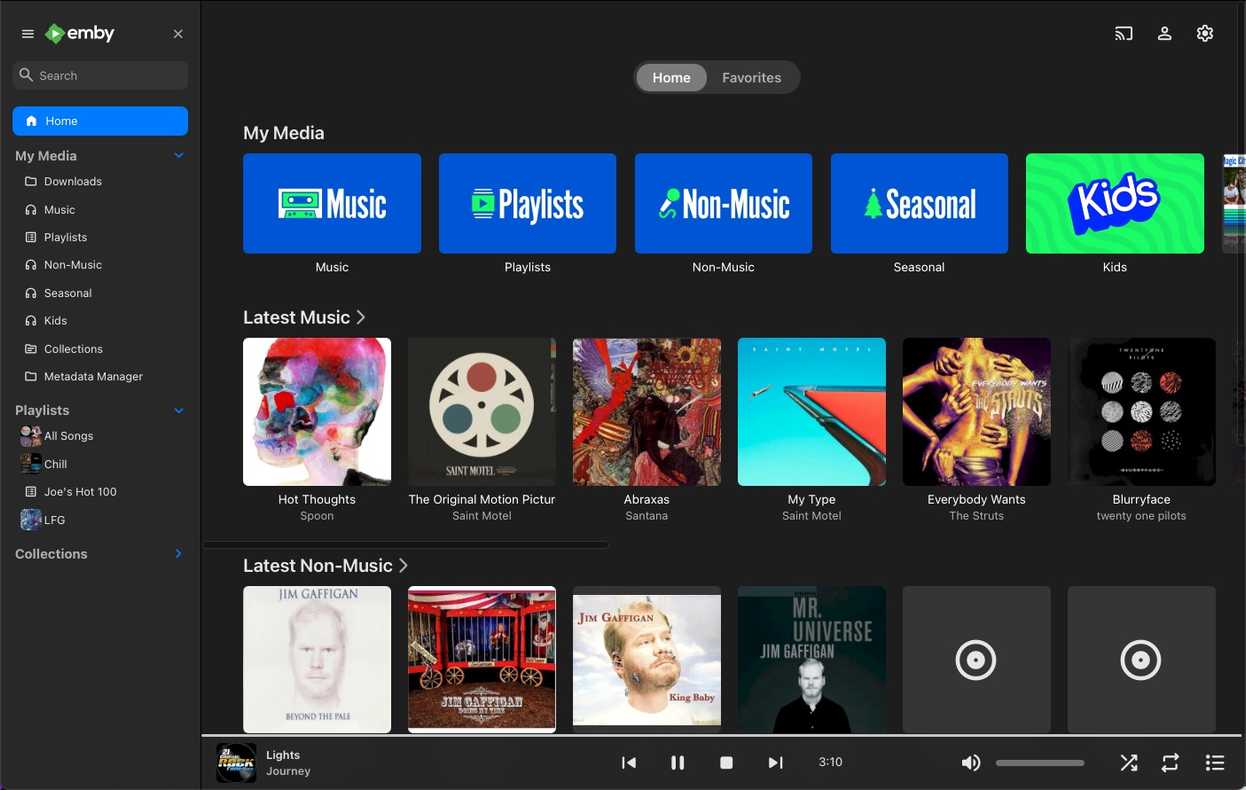Open the Latest Music section link
The width and height of the screenshot is (1246, 790).
tap(305, 317)
